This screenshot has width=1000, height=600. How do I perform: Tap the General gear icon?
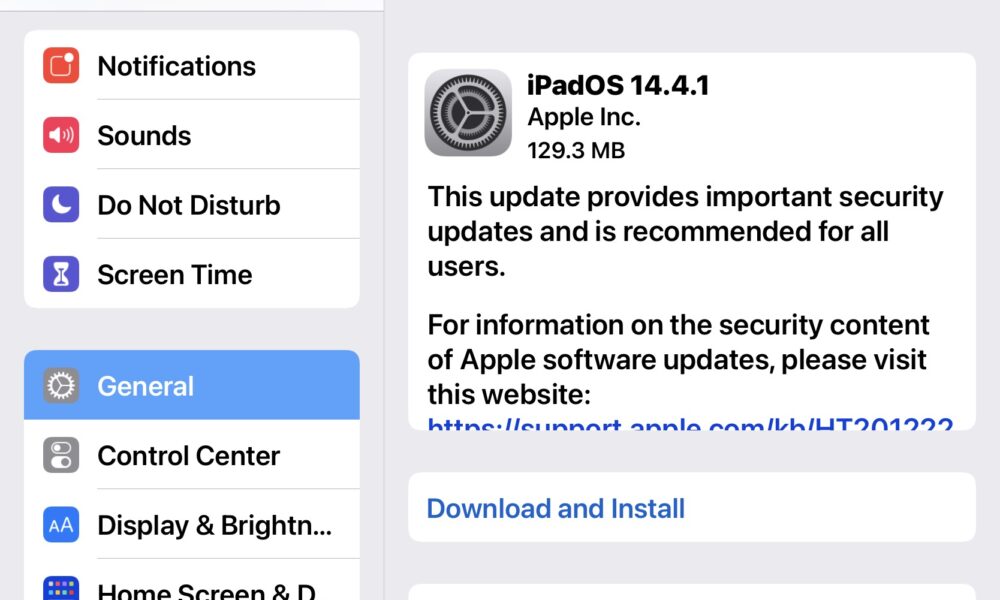pos(61,385)
